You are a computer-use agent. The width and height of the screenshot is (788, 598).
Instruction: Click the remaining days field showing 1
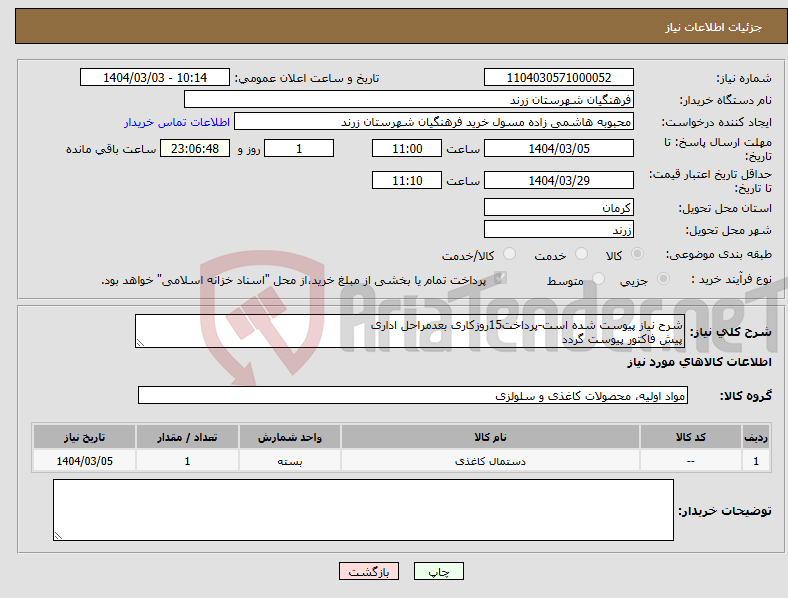pyautogui.click(x=299, y=148)
